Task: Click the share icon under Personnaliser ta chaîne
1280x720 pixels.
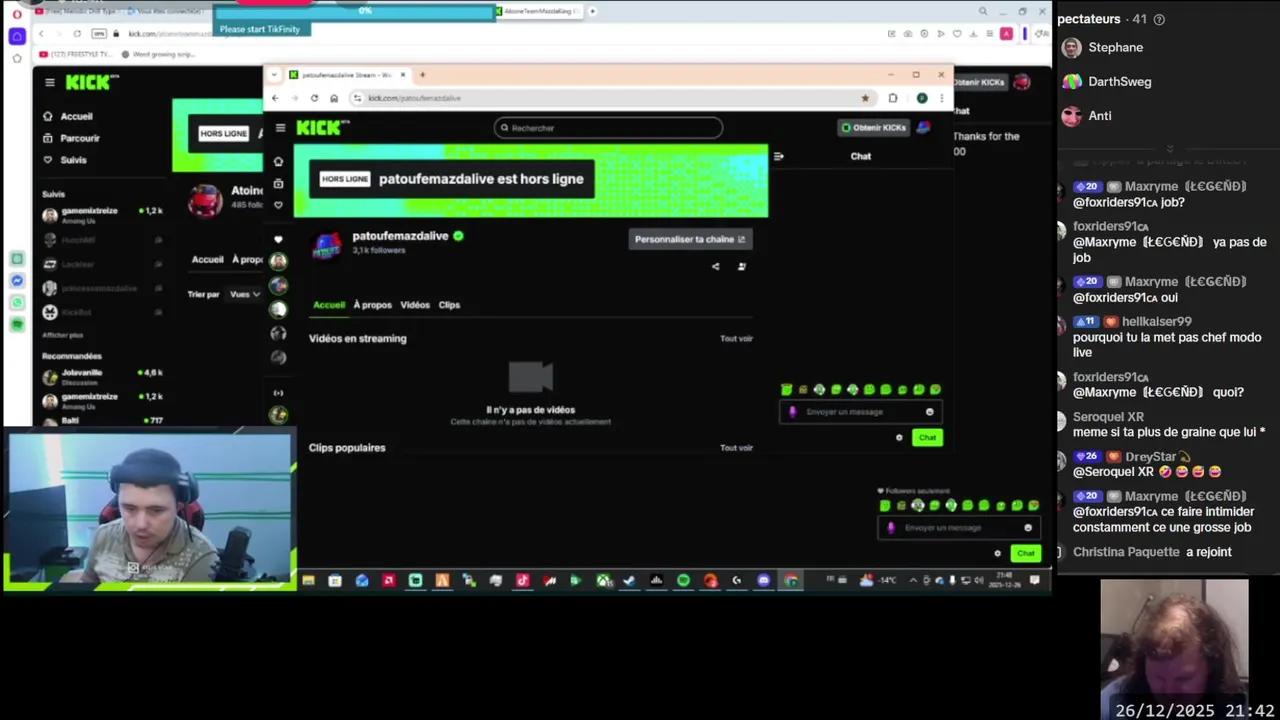Action: 715,267
